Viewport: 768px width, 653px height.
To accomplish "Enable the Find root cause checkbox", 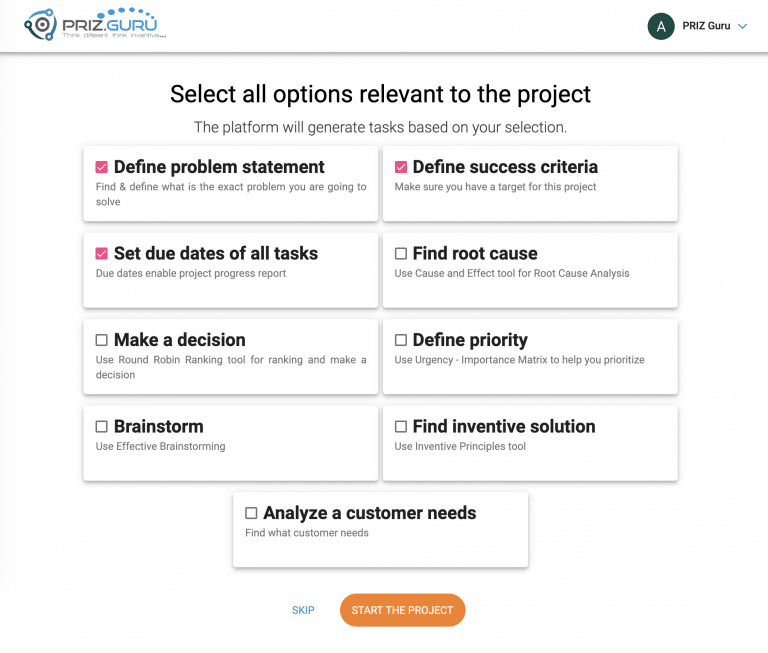I will 401,254.
